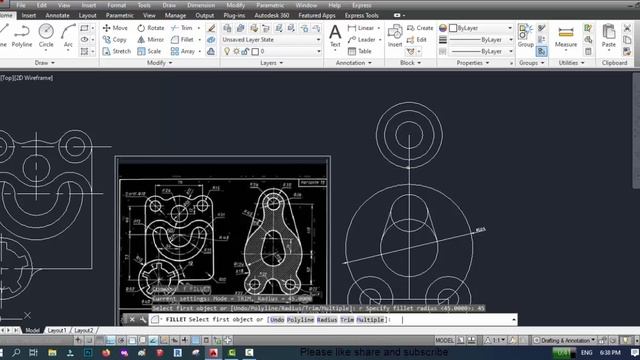Screen dimensions: 640x360
Task: Switch to the Parametric ribbon tab
Action: (x=120, y=16)
